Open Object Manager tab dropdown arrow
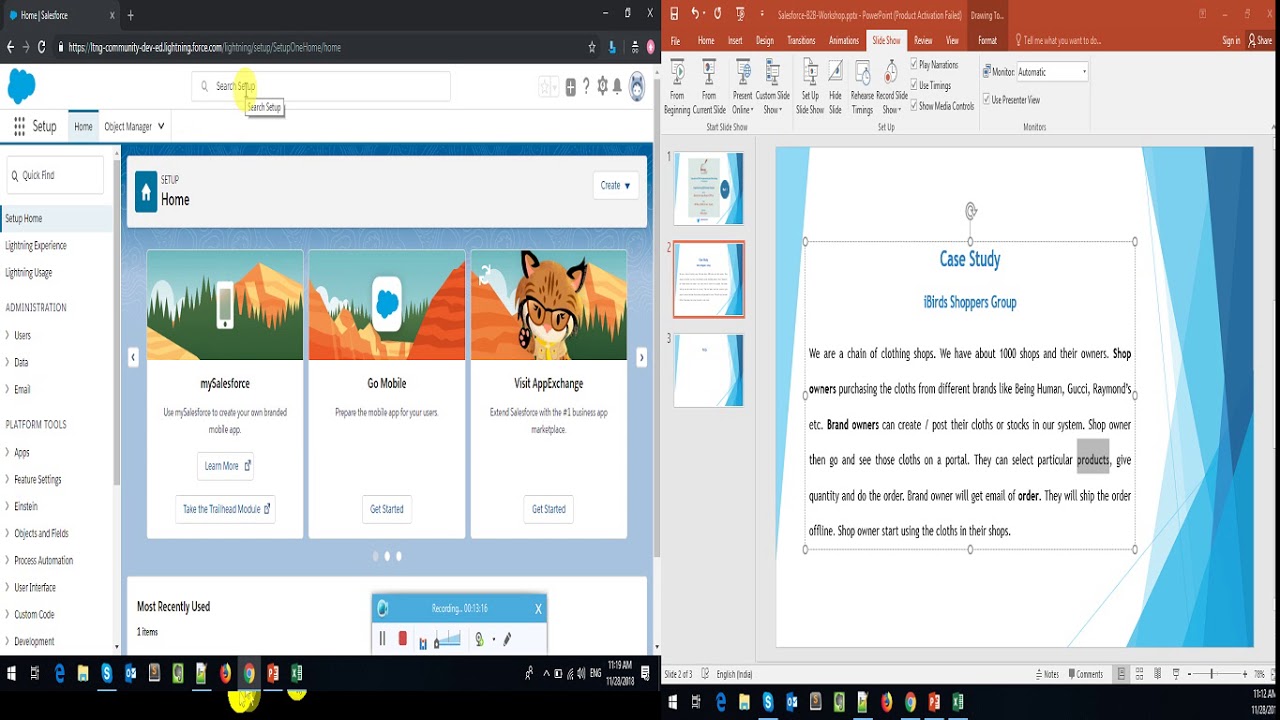The width and height of the screenshot is (1280, 720). [161, 127]
